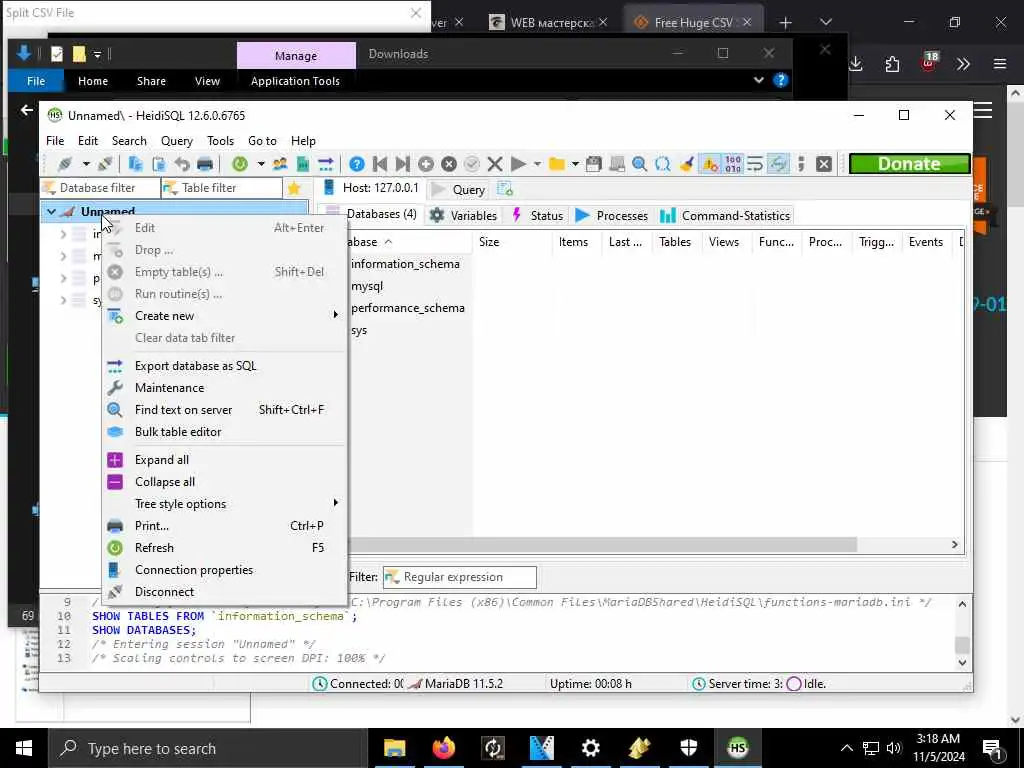Click the blue Help question mark icon
The width and height of the screenshot is (1024, 768).
[357, 164]
